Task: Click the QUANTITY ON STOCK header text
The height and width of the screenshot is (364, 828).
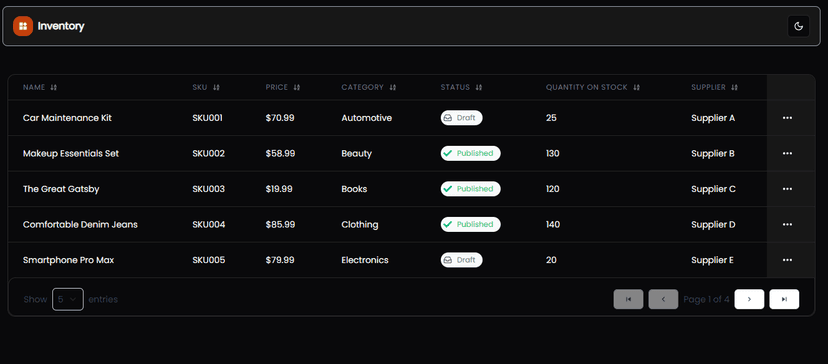Action: click(587, 88)
